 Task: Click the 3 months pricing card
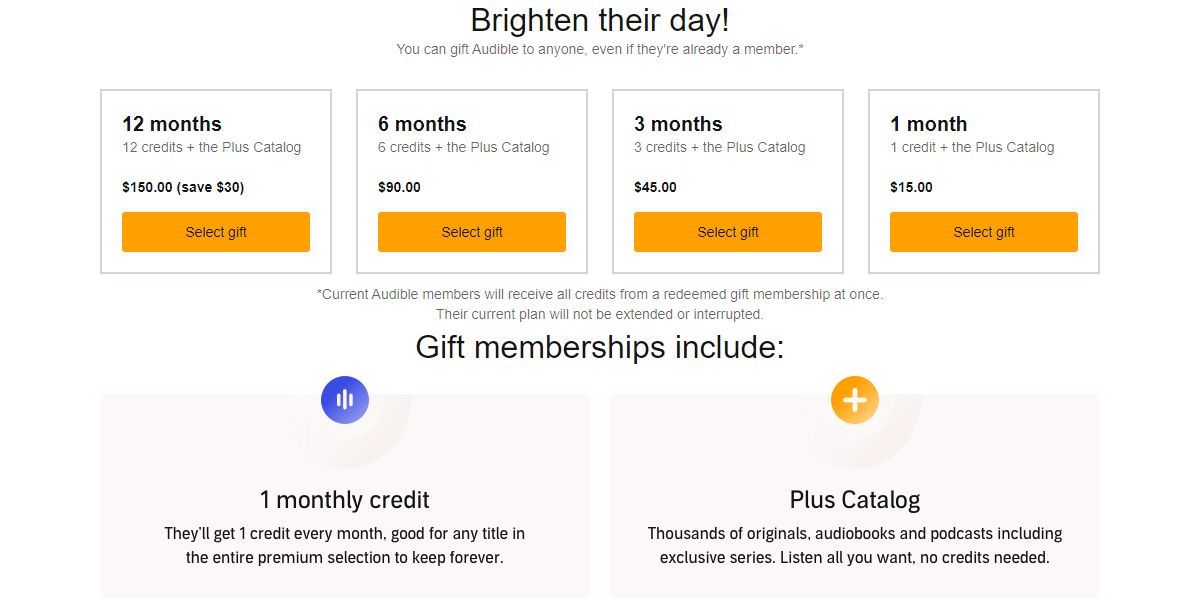tap(727, 180)
